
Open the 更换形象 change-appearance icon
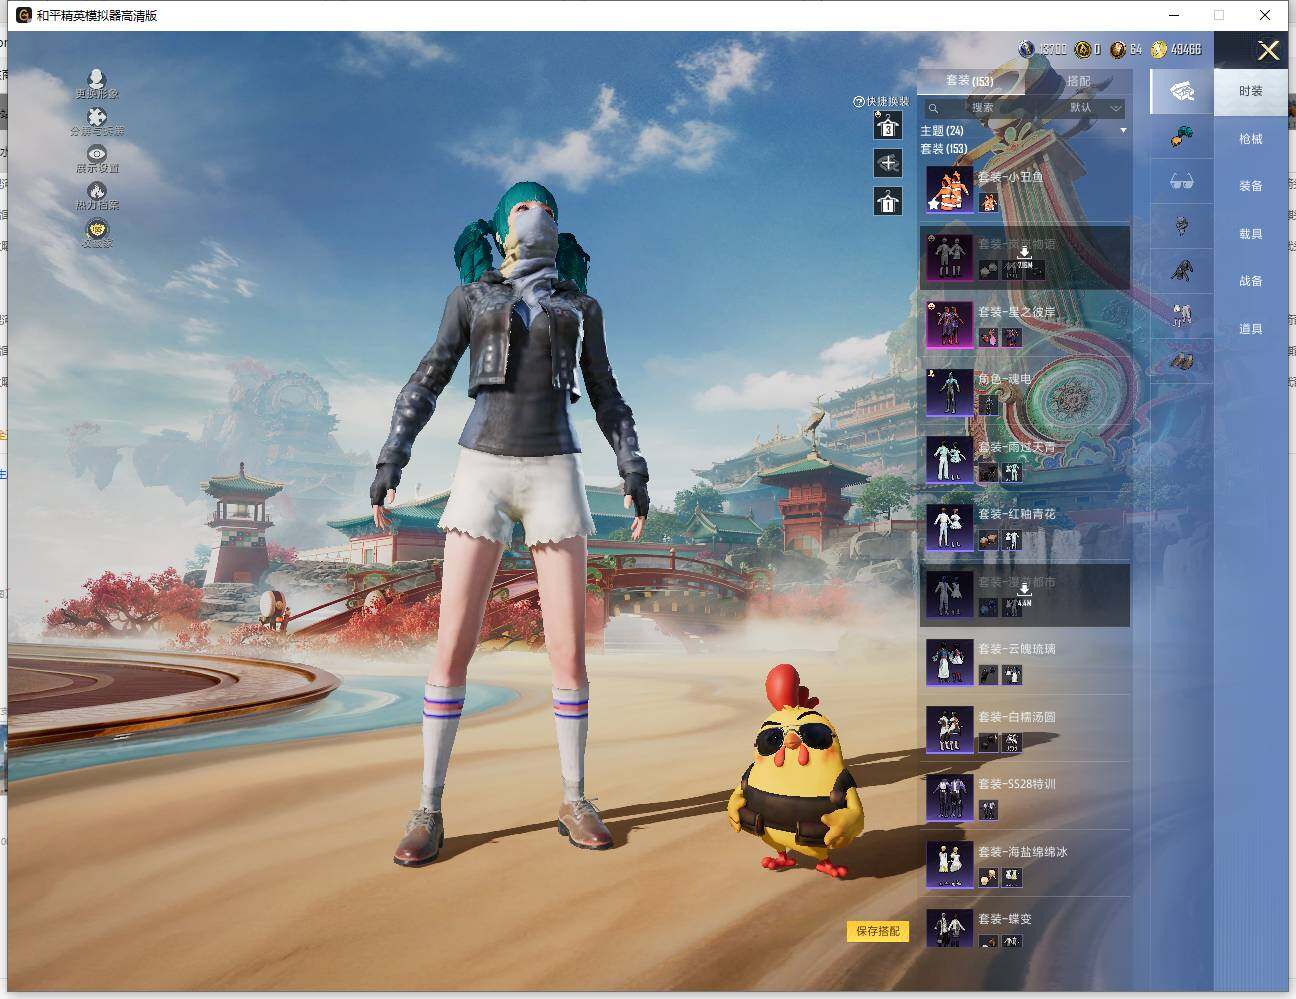[x=97, y=78]
